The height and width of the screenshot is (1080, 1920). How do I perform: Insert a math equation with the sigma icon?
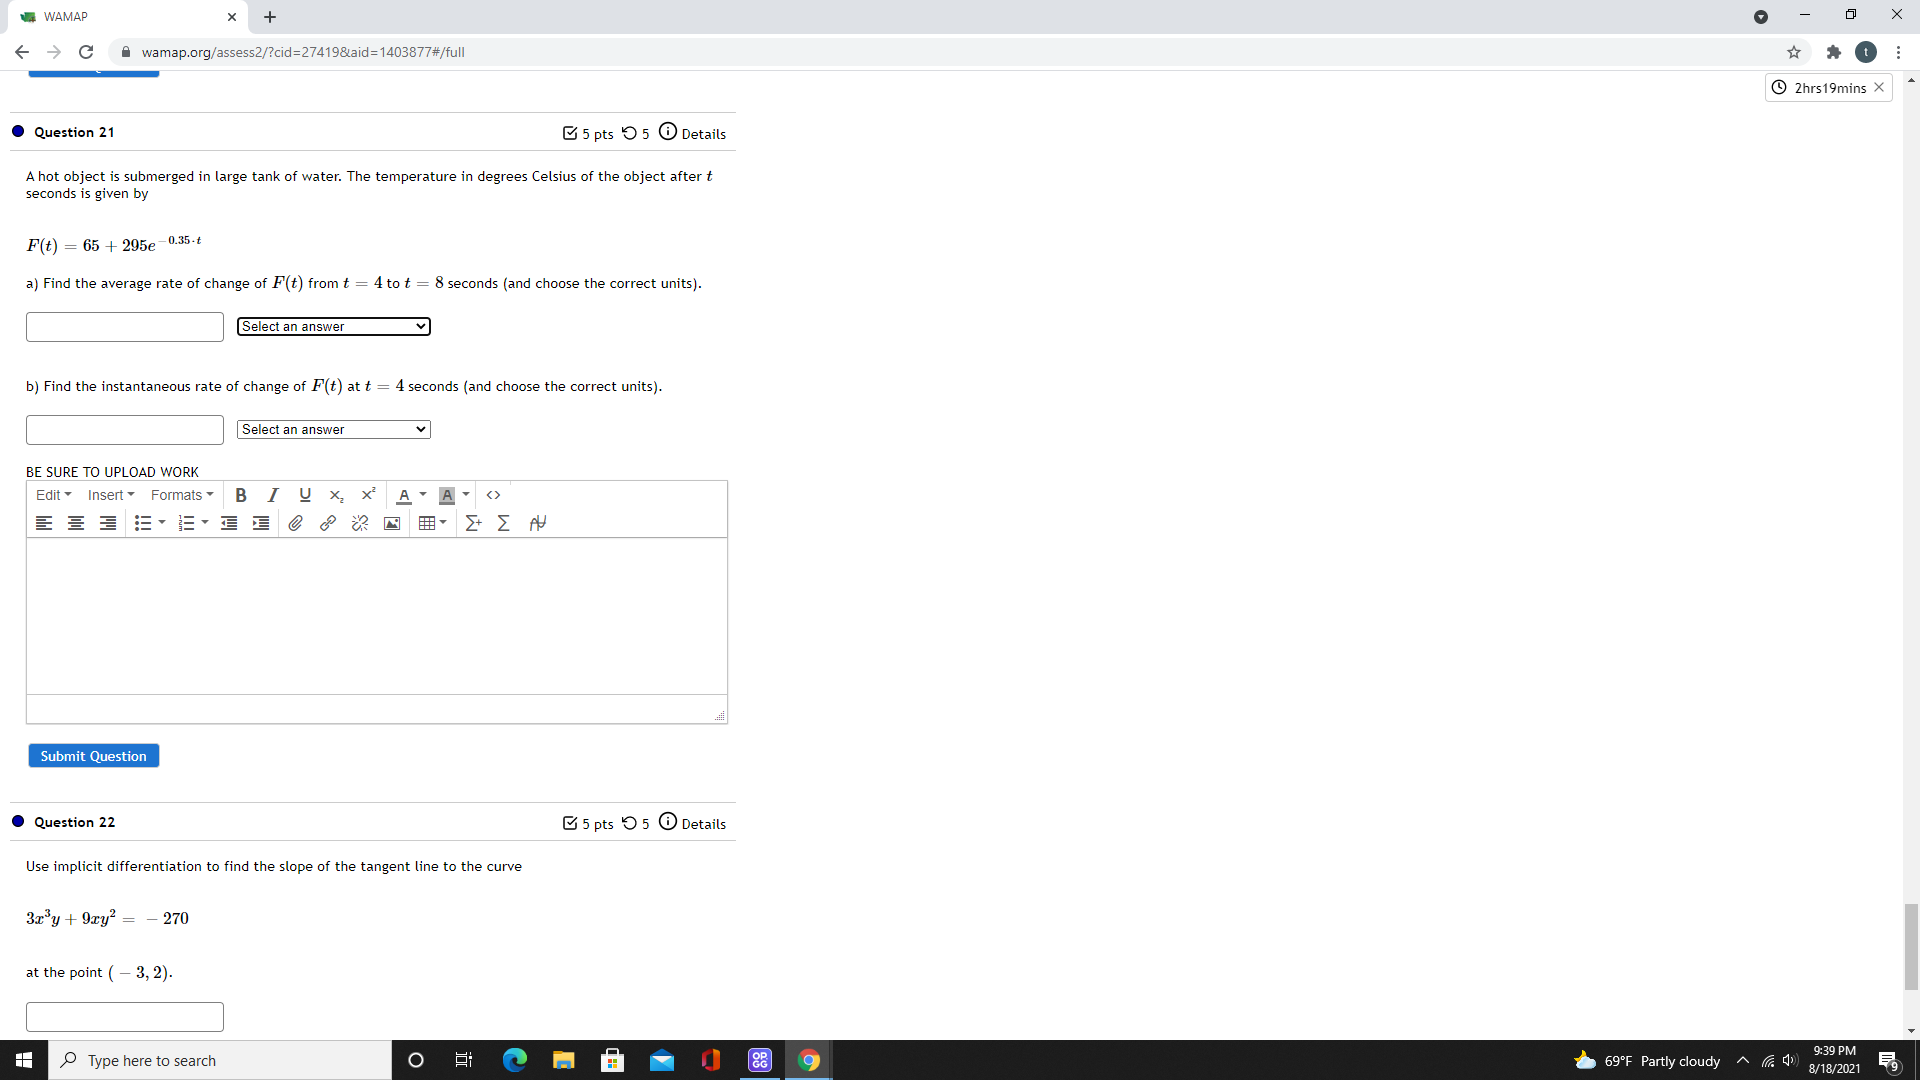(503, 523)
